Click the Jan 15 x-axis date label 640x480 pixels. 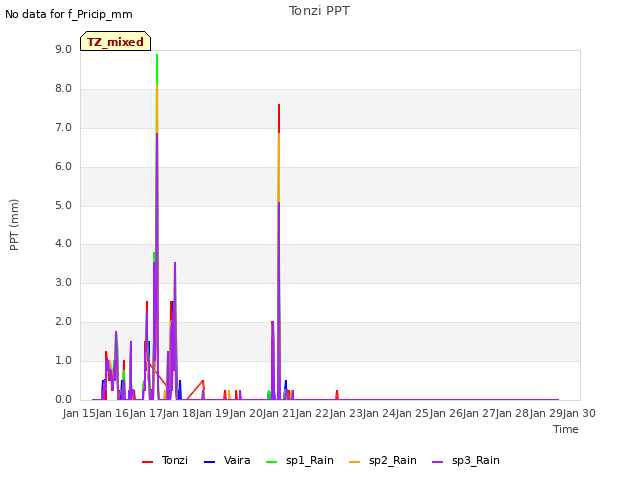[x=79, y=413]
